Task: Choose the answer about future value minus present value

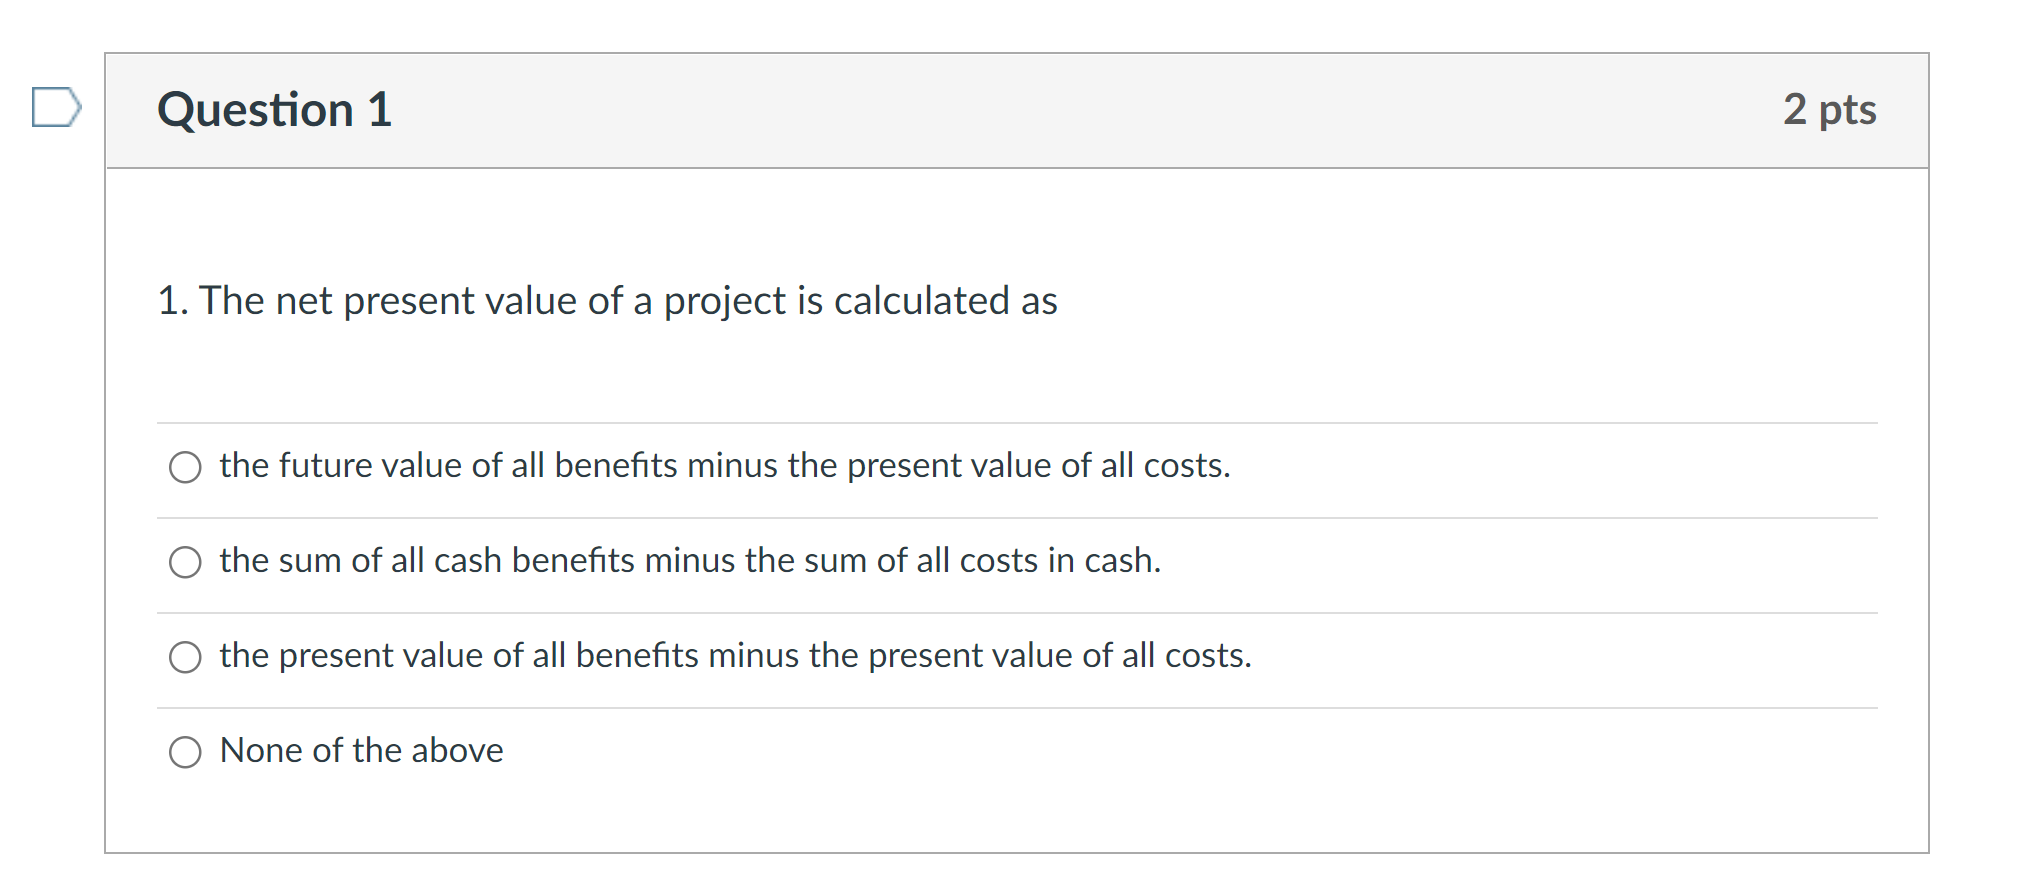Action: point(184,466)
